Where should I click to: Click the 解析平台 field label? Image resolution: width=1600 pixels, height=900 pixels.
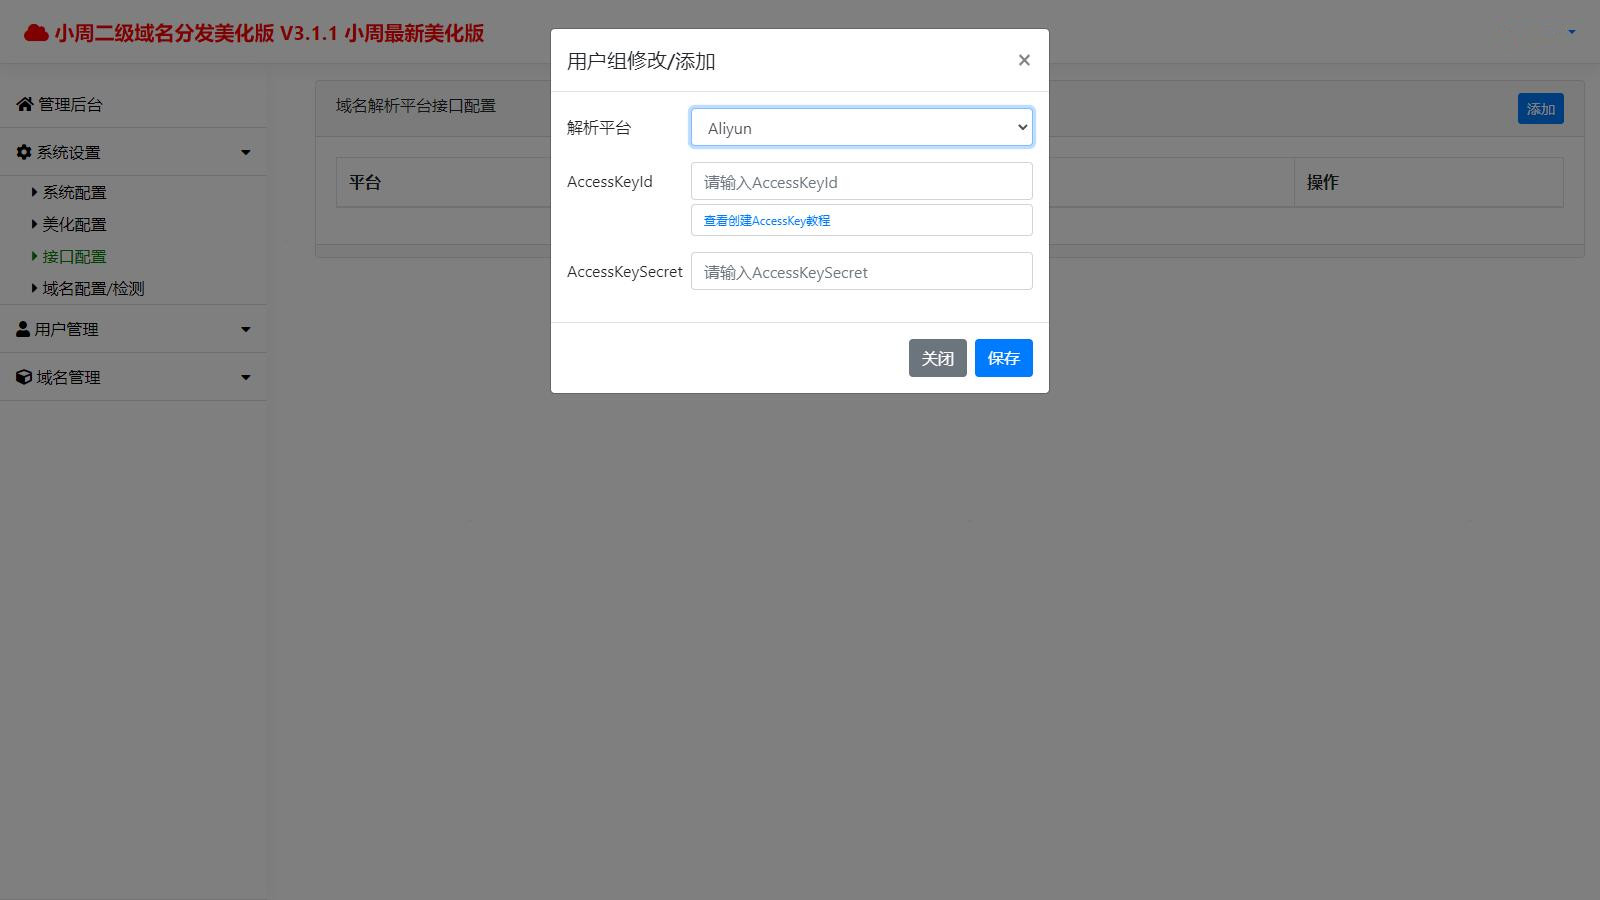click(599, 127)
